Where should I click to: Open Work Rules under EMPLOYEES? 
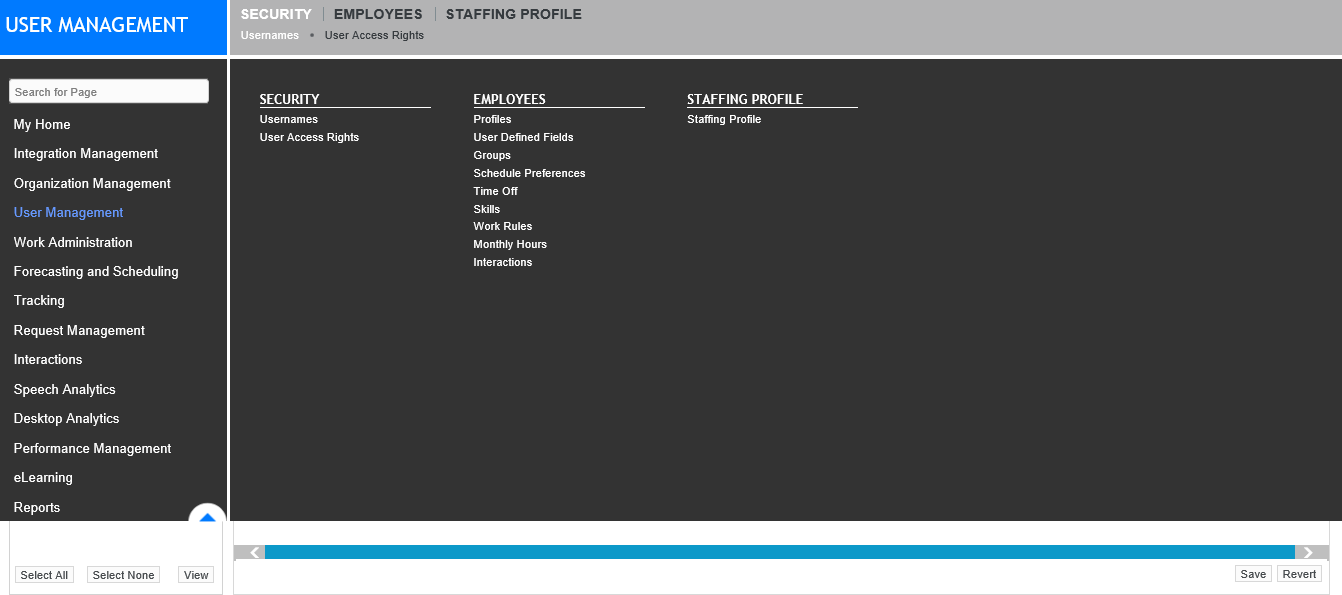[503, 226]
